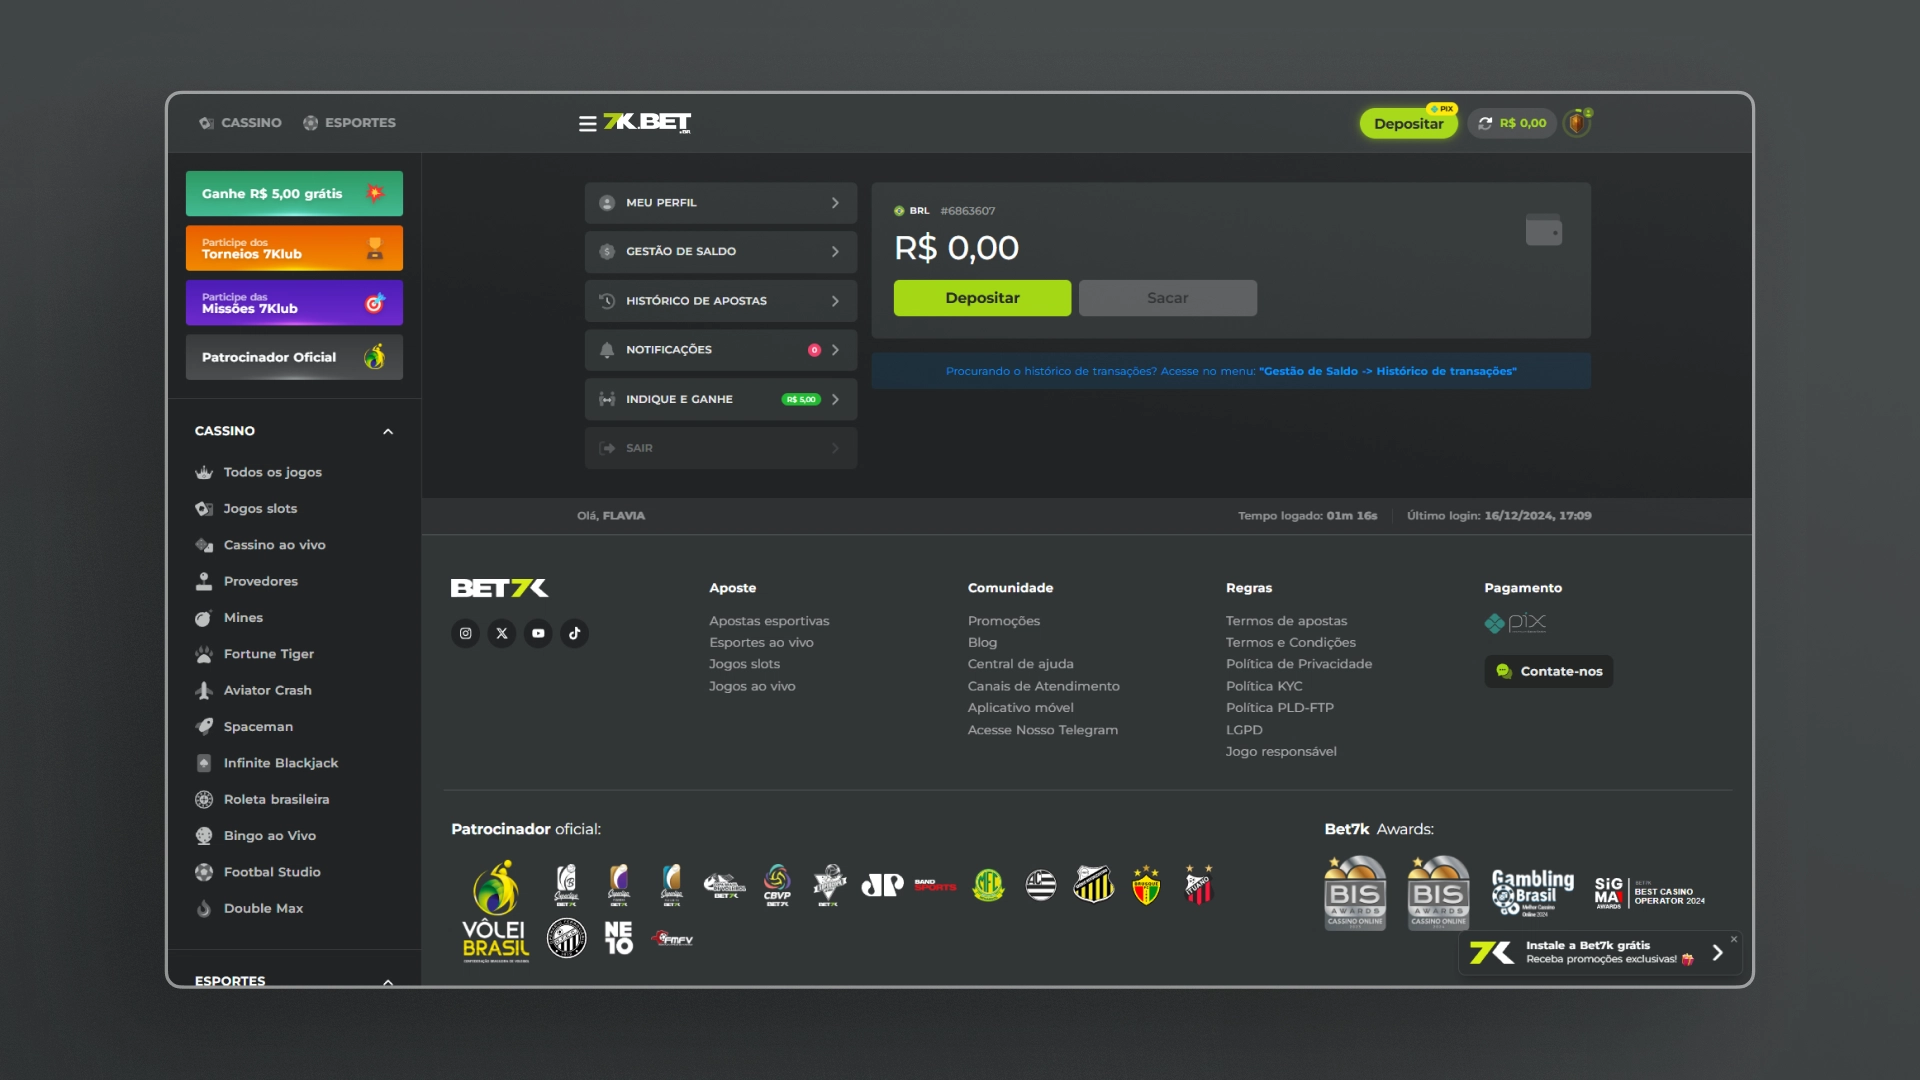Click the SiGMA Best Casino Operator 2024 badge

click(1650, 892)
